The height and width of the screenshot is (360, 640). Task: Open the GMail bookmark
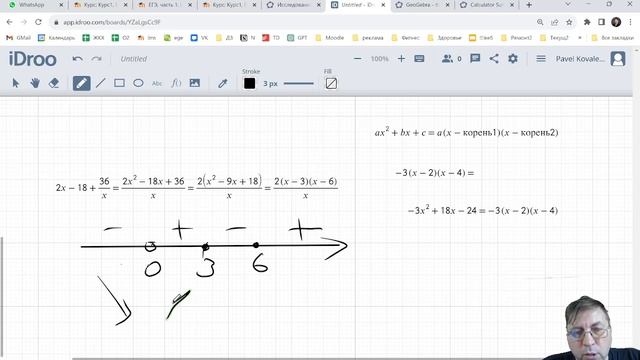tap(18, 38)
